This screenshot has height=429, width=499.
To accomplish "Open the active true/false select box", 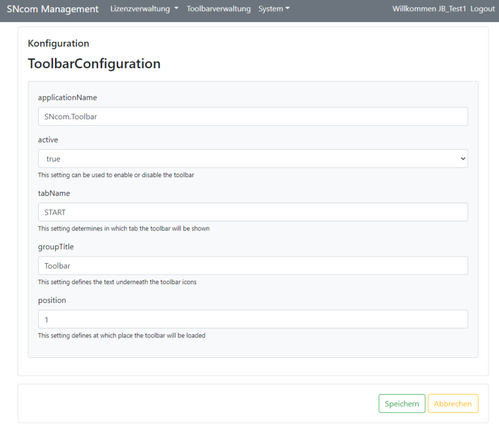I will (253, 159).
